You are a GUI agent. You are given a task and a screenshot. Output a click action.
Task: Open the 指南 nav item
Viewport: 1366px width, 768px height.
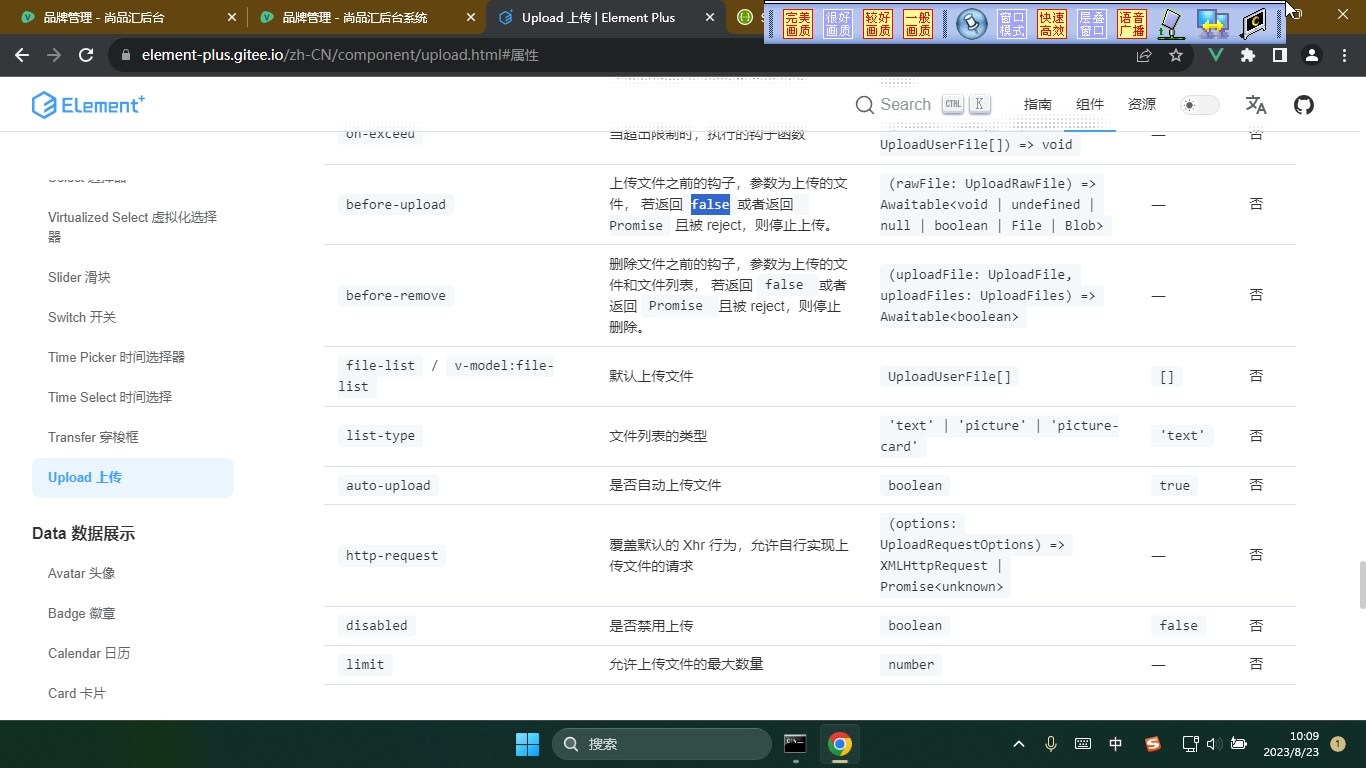[x=1038, y=105]
